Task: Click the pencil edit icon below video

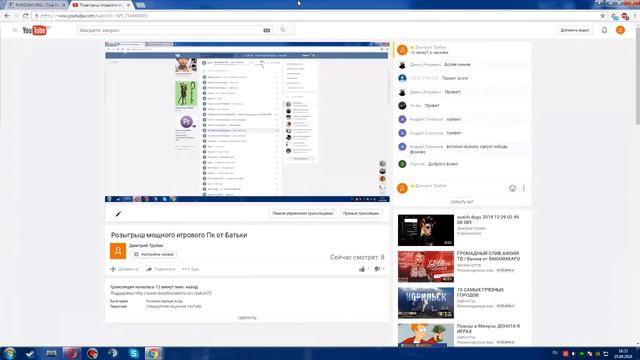Action: [x=118, y=214]
